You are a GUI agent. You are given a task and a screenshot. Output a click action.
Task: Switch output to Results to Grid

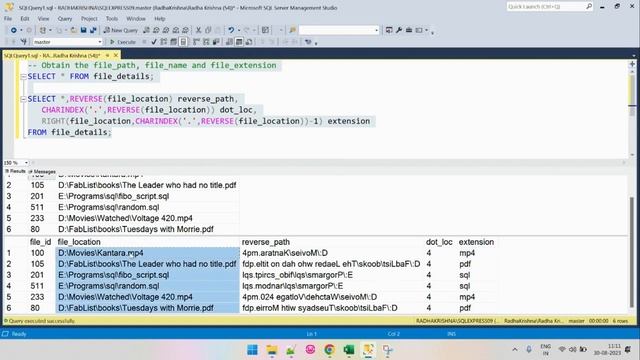[239, 42]
